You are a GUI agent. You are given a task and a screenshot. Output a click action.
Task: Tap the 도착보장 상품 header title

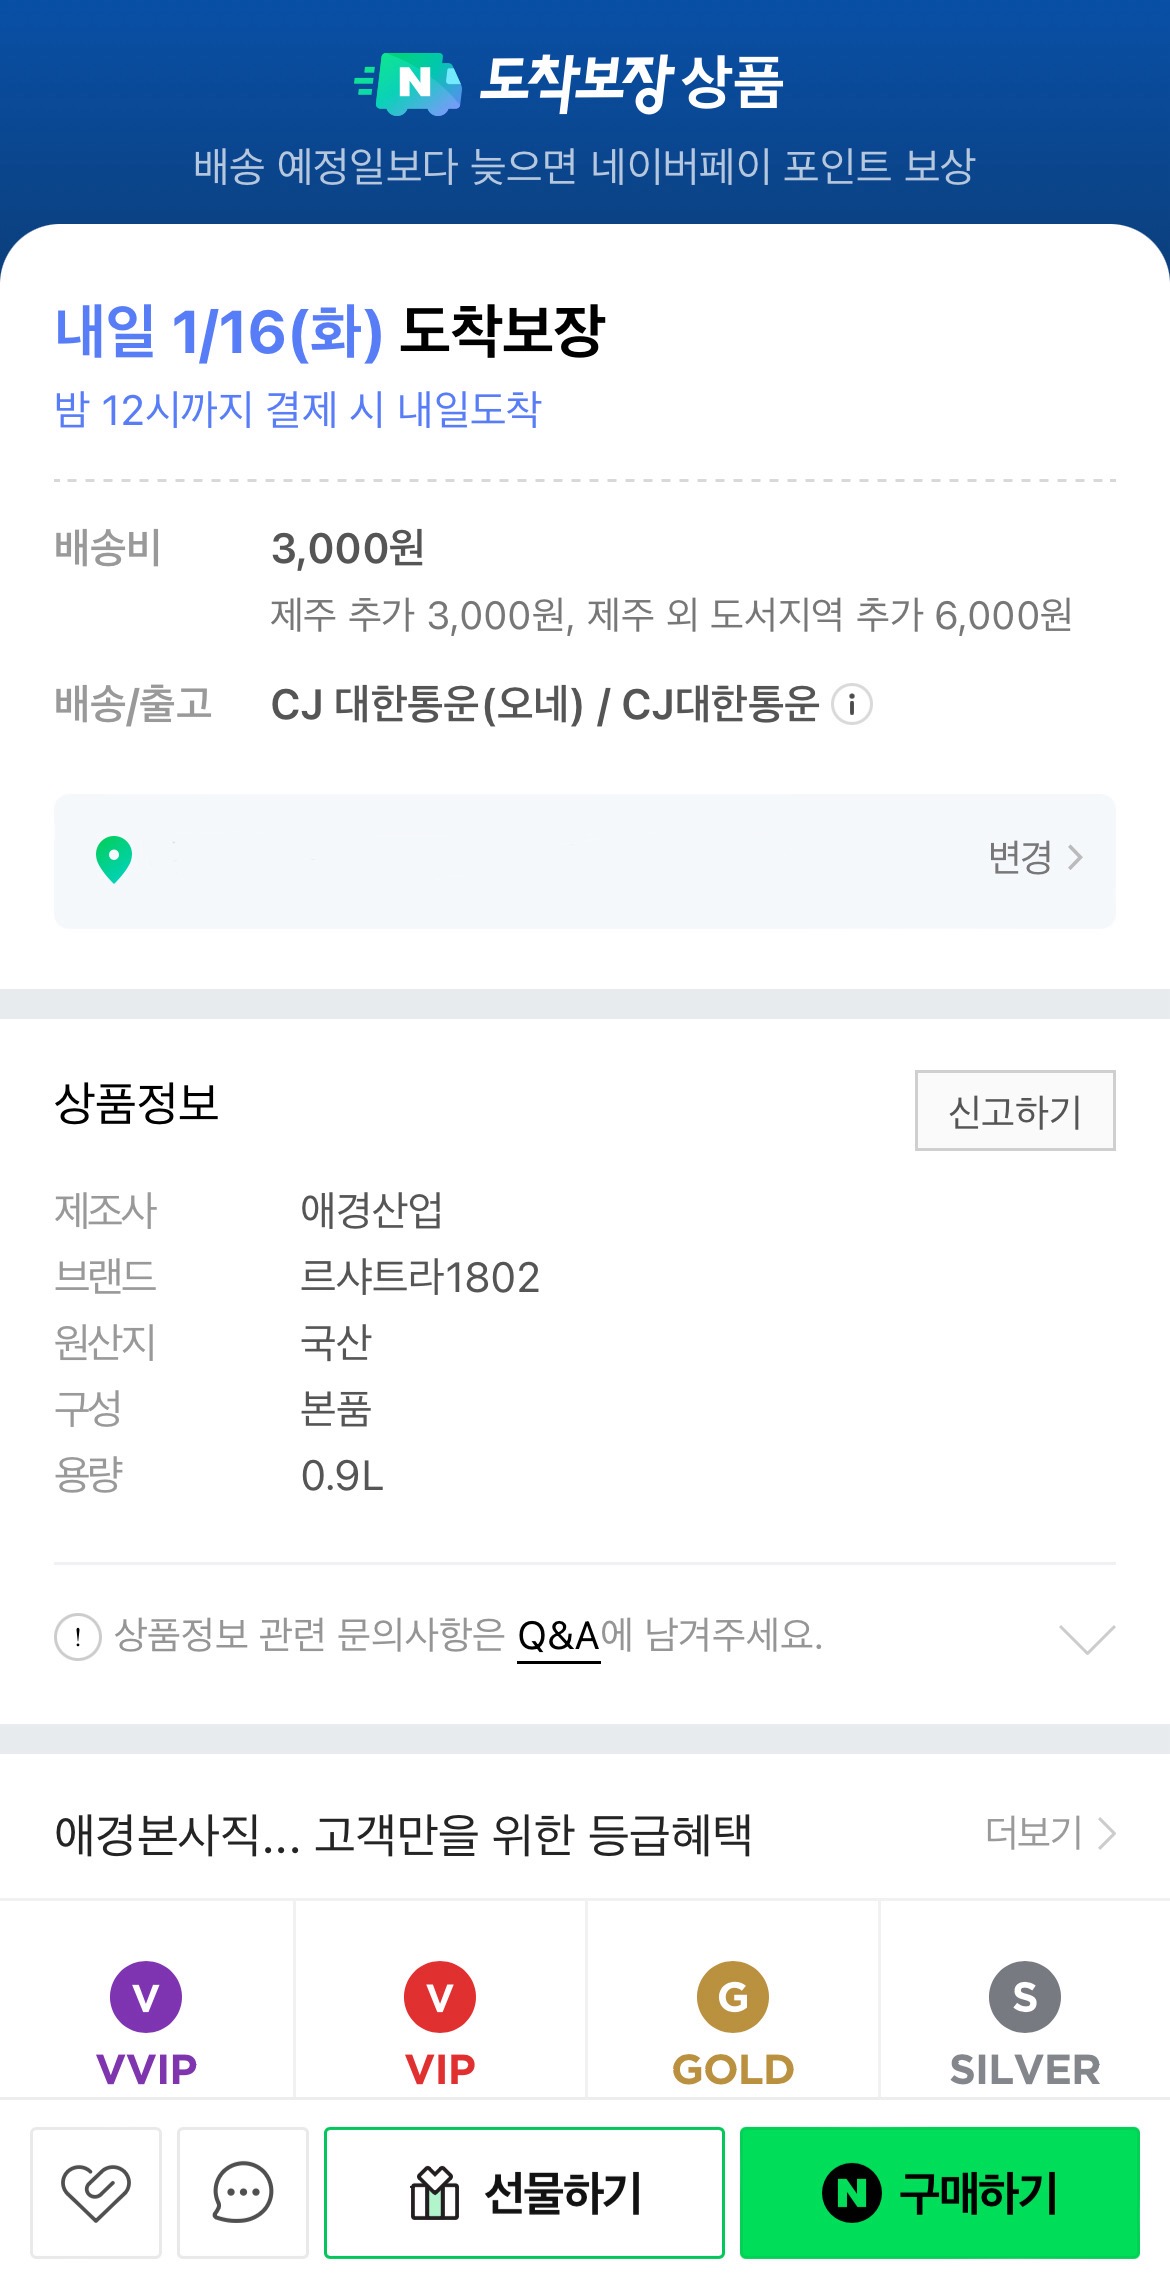pyautogui.click(x=630, y=82)
